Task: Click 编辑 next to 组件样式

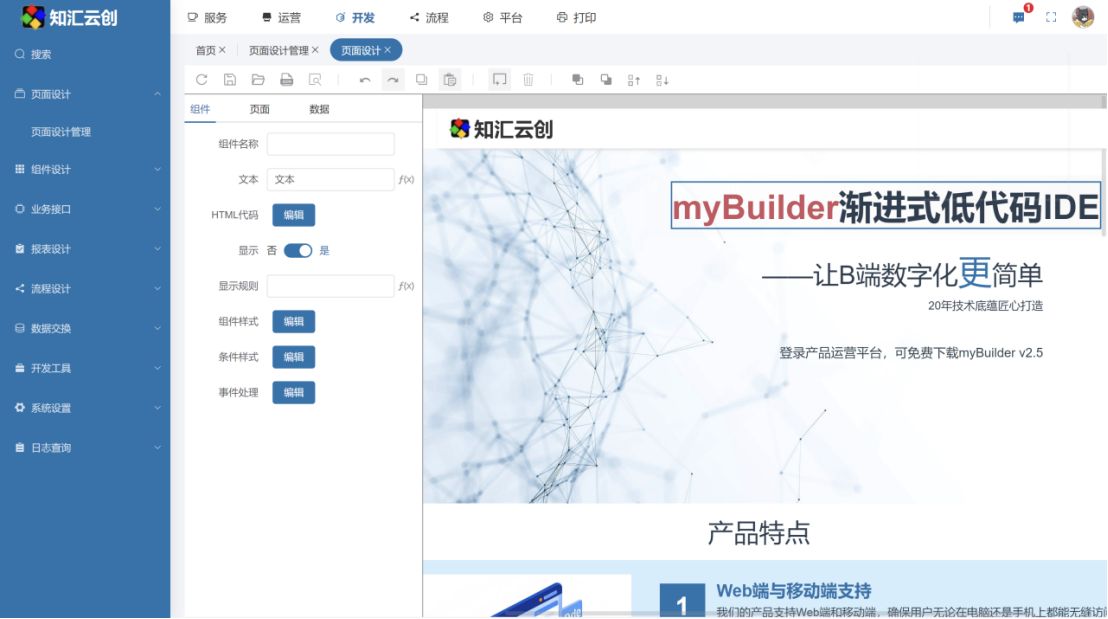Action: pyautogui.click(x=294, y=322)
